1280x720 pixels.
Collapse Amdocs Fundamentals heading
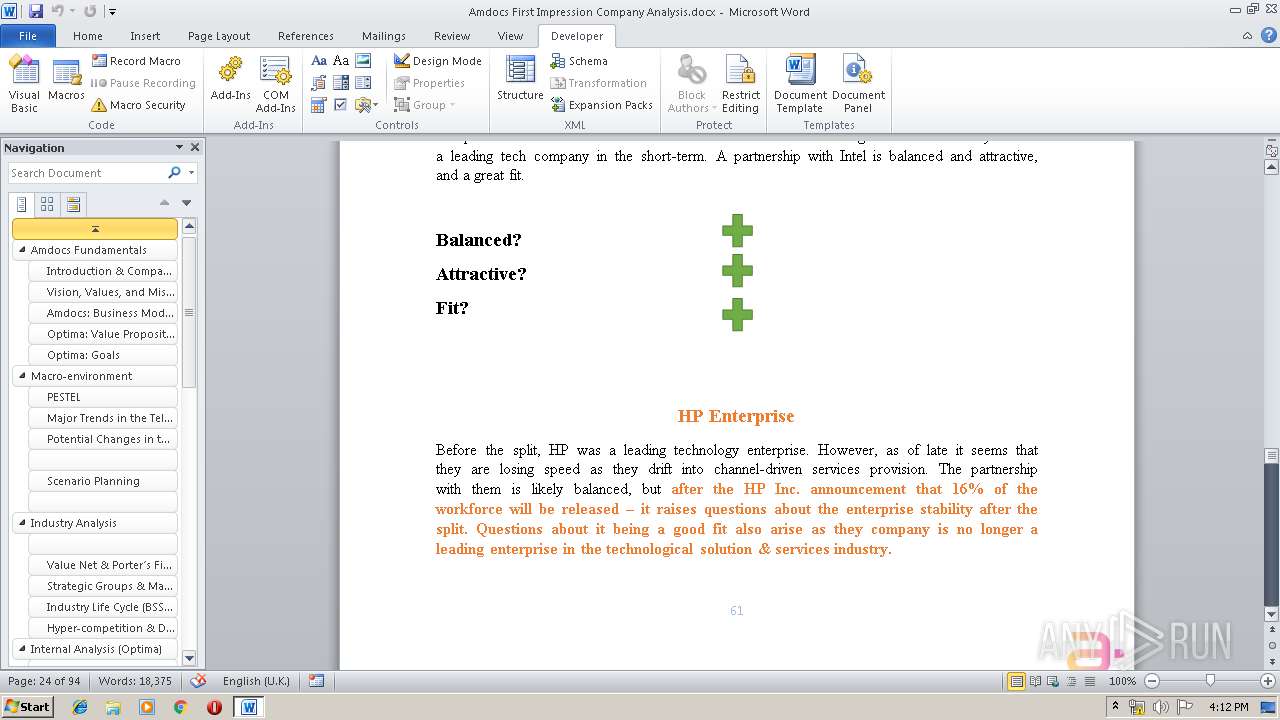23,250
